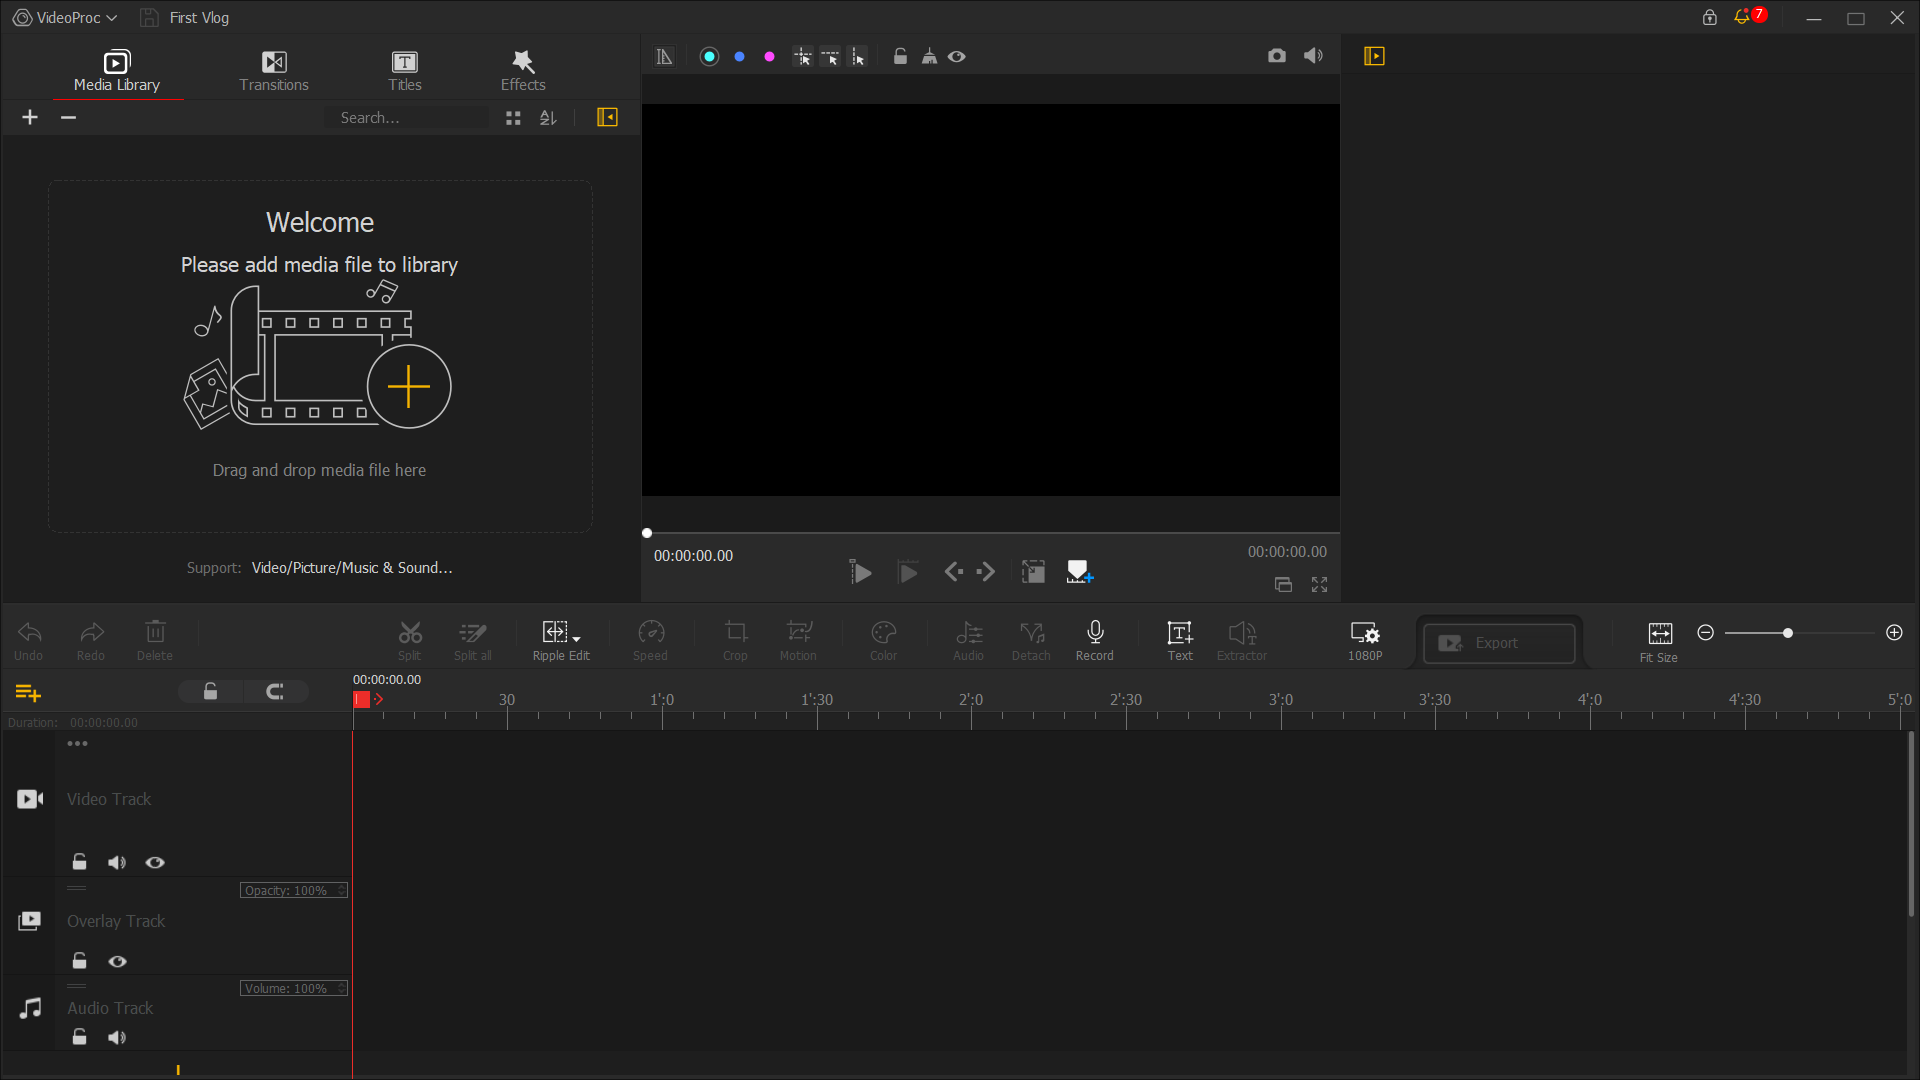Click the preview mirror/flip icon
The width and height of the screenshot is (1920, 1080).
pos(664,57)
